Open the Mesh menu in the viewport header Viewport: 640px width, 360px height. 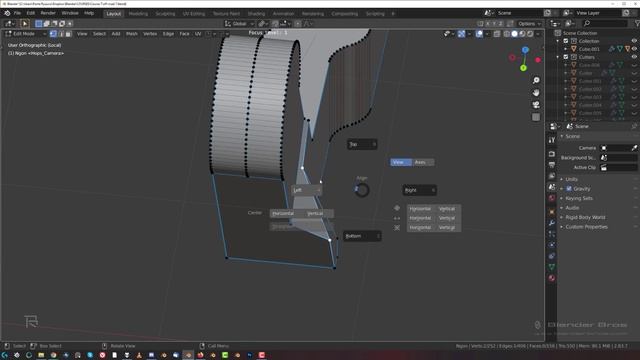tap(131, 34)
